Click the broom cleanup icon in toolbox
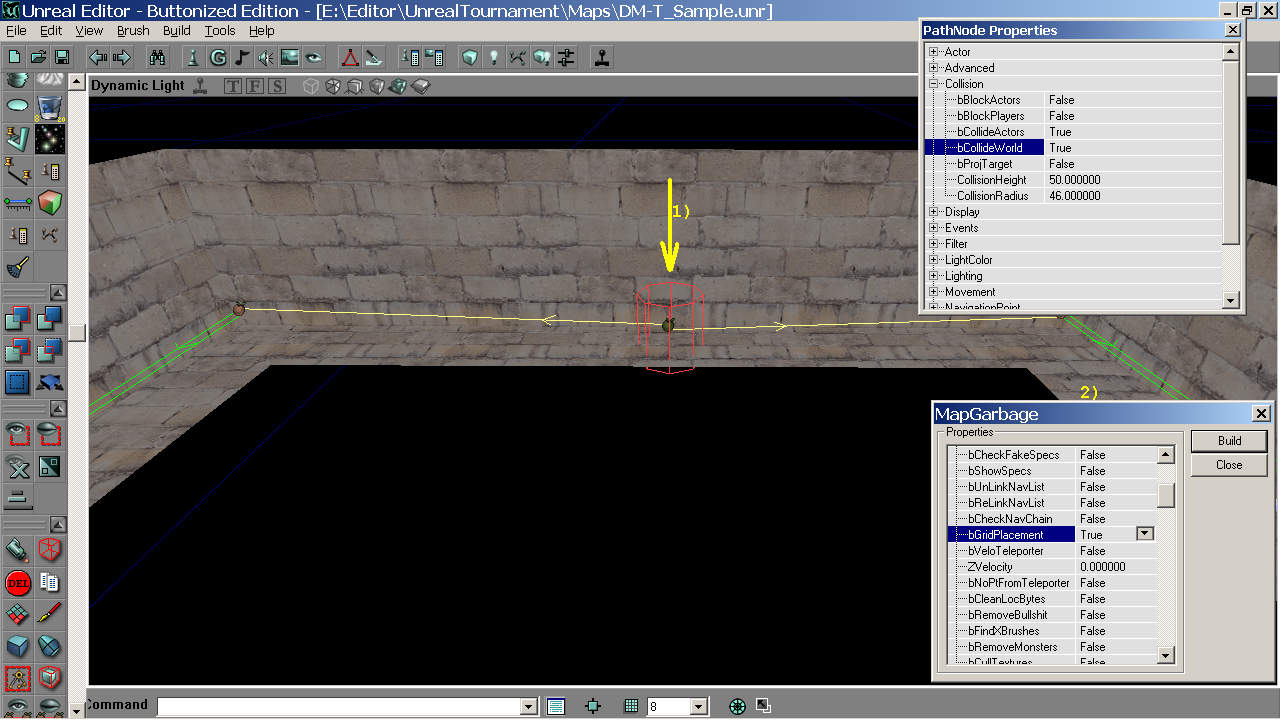The image size is (1280, 720). click(x=18, y=267)
